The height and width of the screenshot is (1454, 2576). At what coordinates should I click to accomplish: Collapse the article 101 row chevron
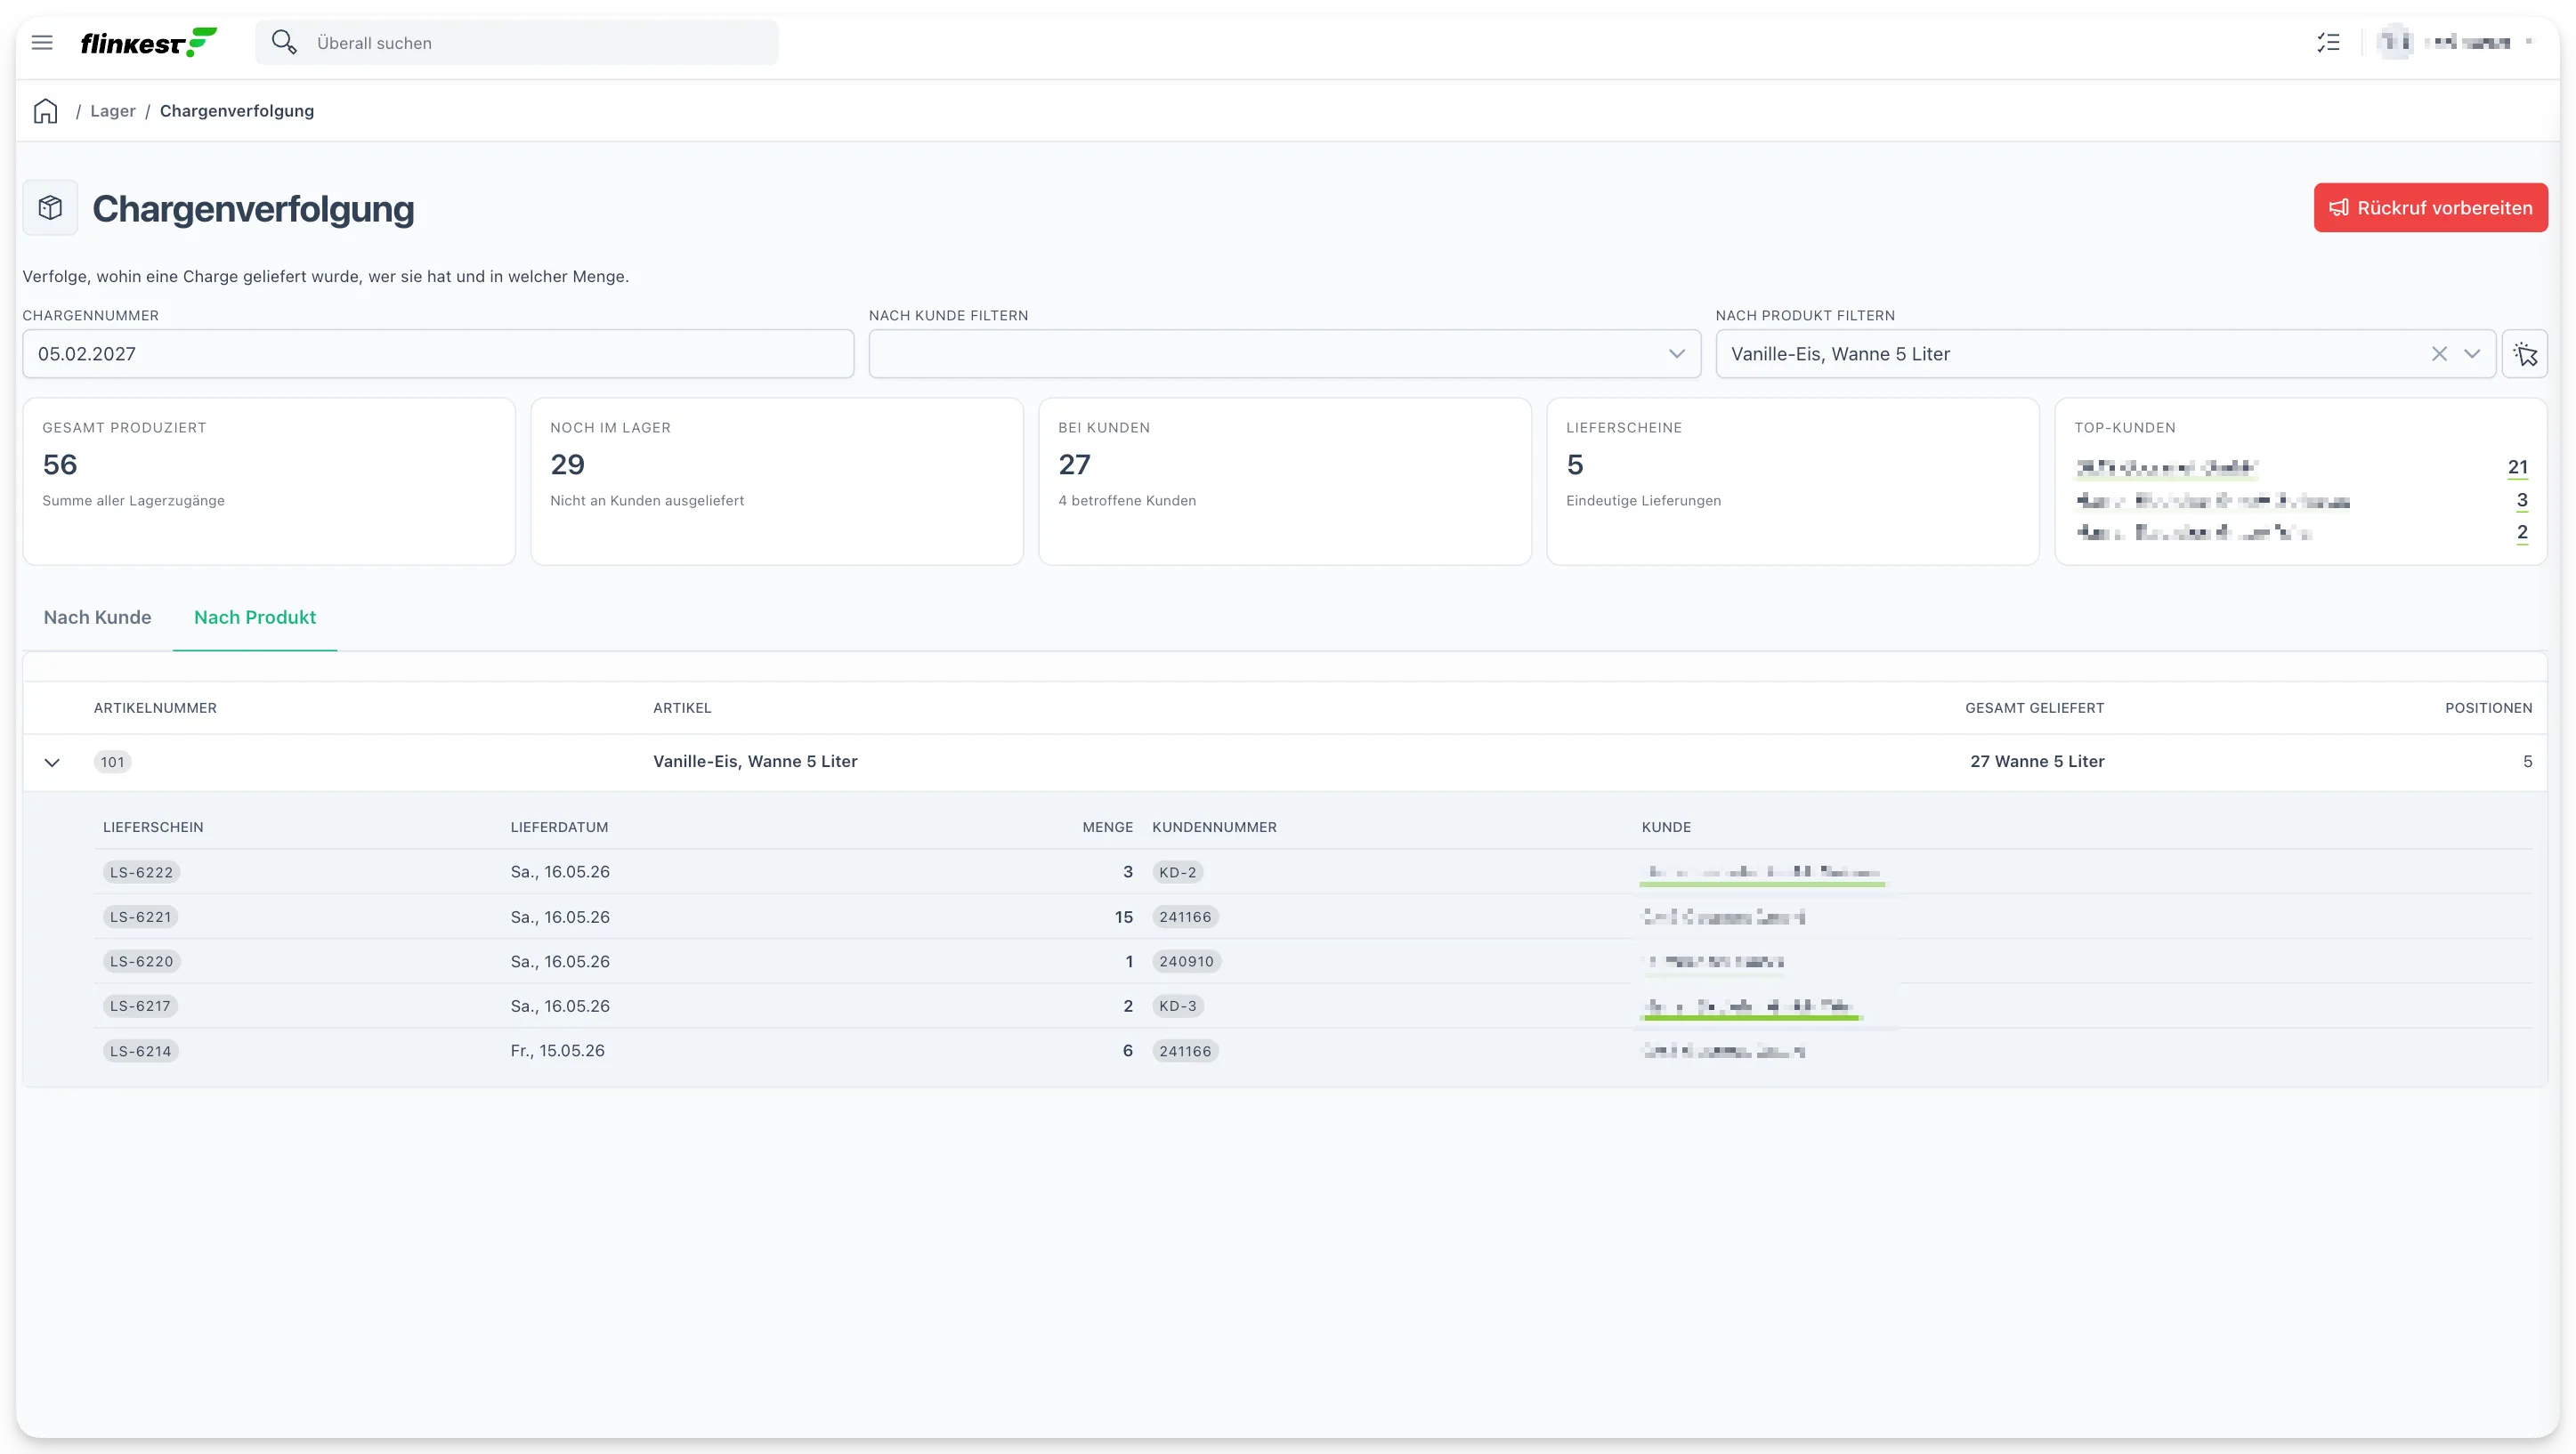[x=52, y=763]
